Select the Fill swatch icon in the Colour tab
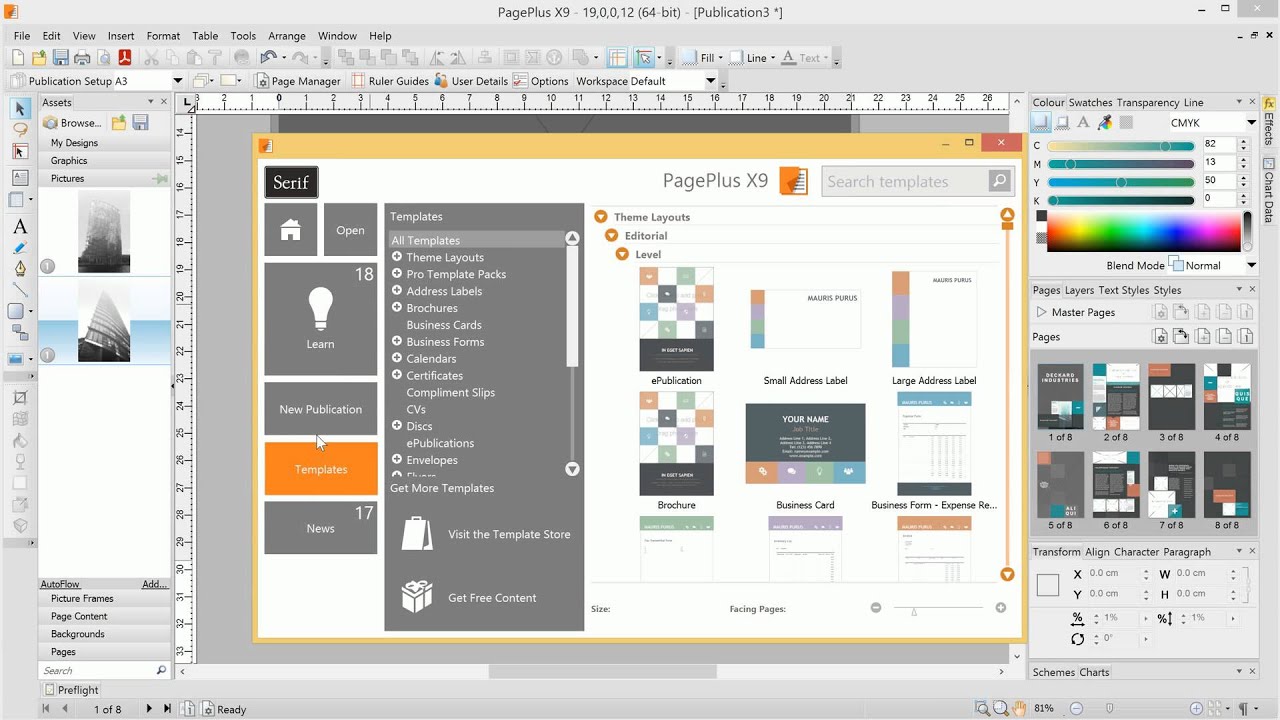 coord(1041,123)
